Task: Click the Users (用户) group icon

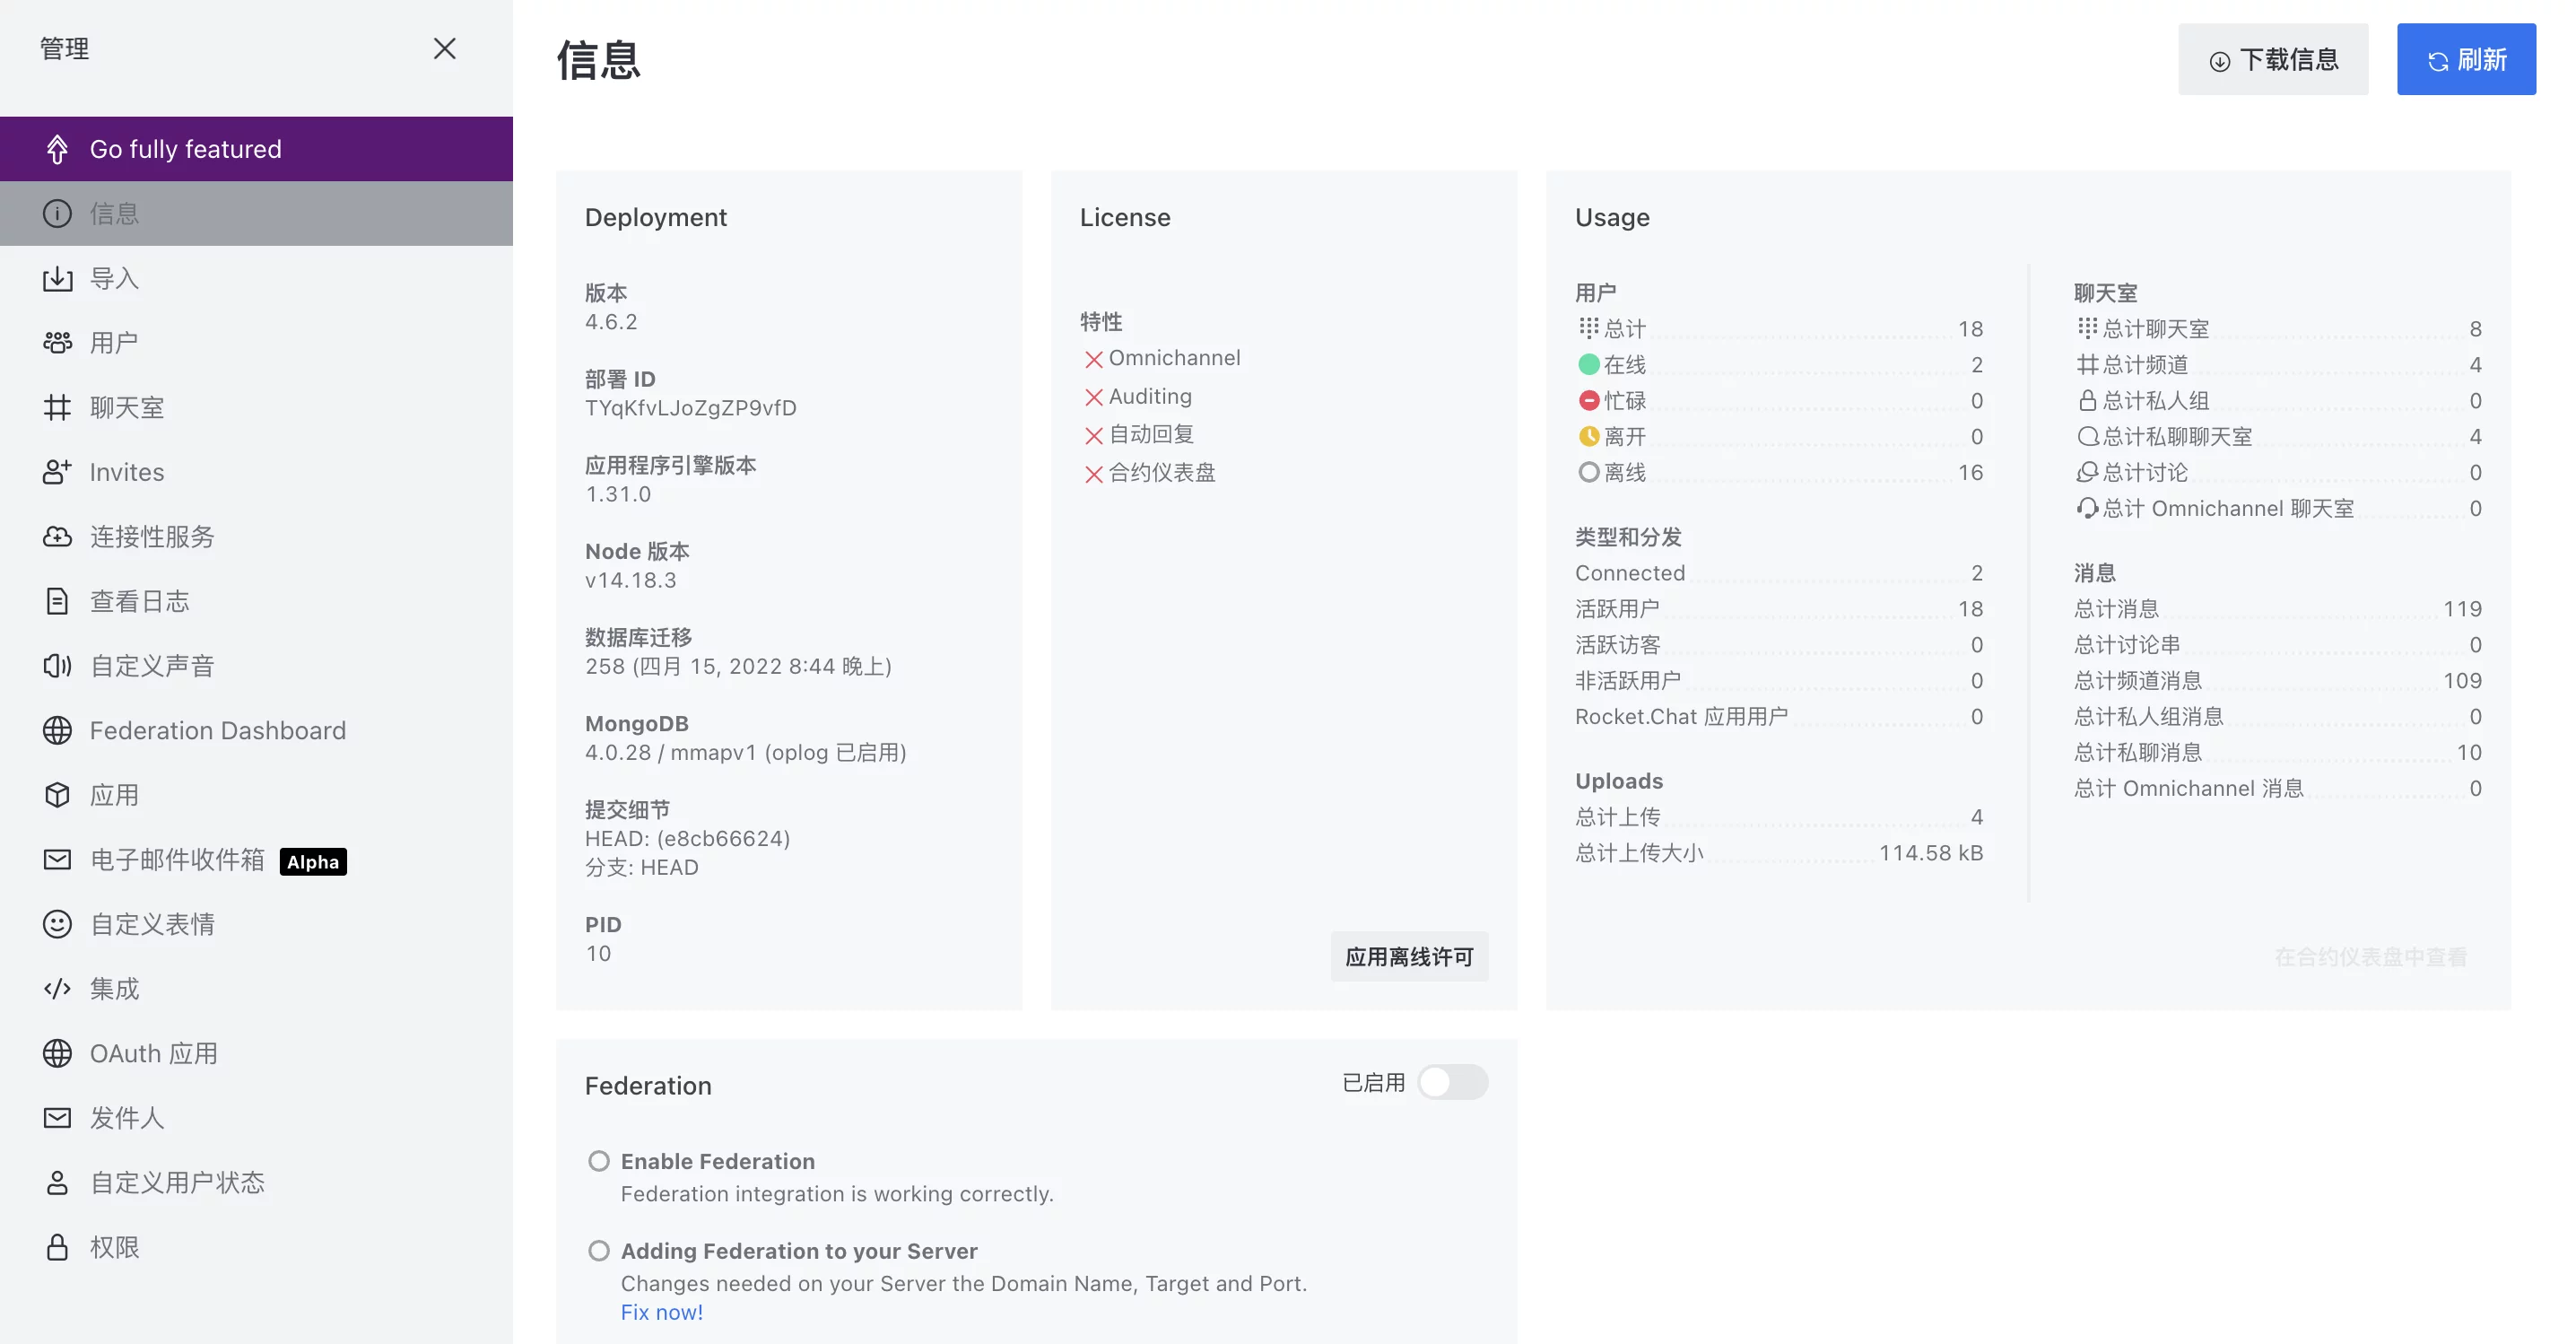Action: [57, 343]
